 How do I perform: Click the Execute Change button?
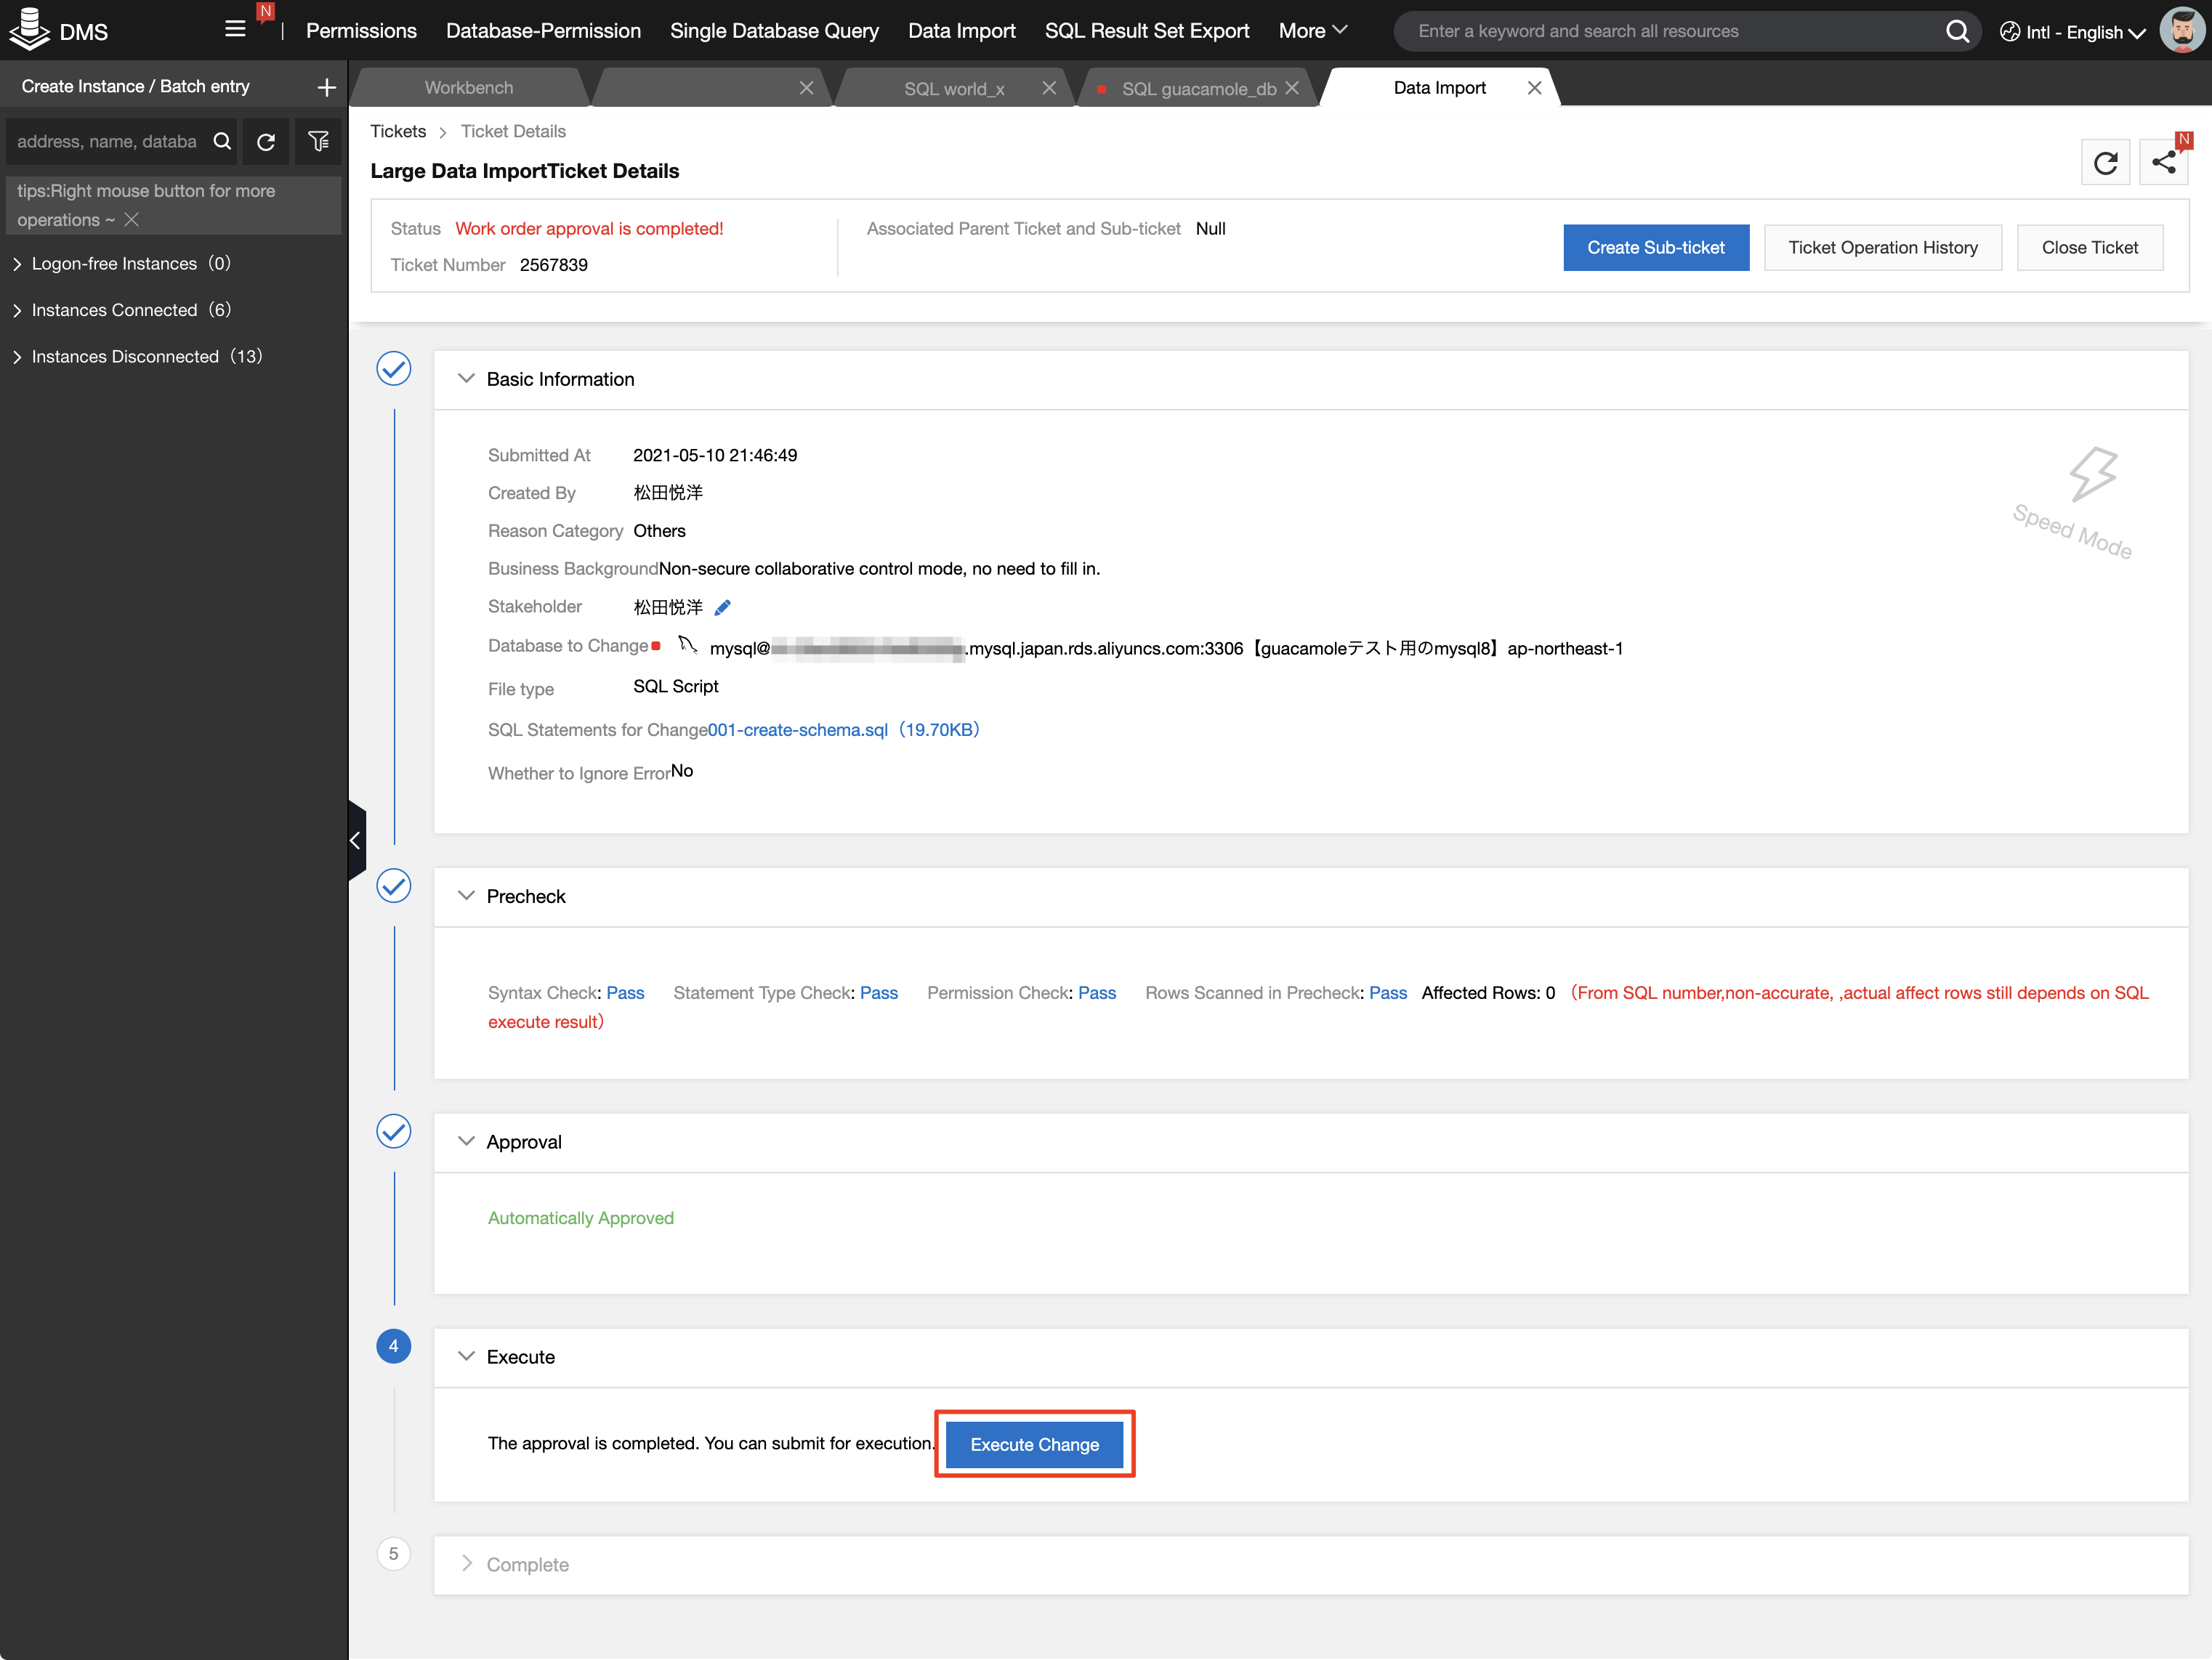(1034, 1444)
